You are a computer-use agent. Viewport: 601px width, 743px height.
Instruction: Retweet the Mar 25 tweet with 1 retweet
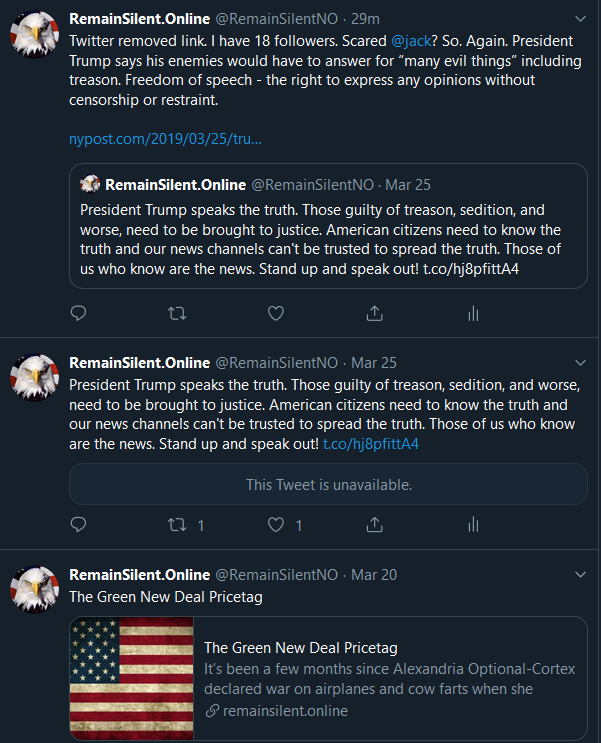[177, 524]
